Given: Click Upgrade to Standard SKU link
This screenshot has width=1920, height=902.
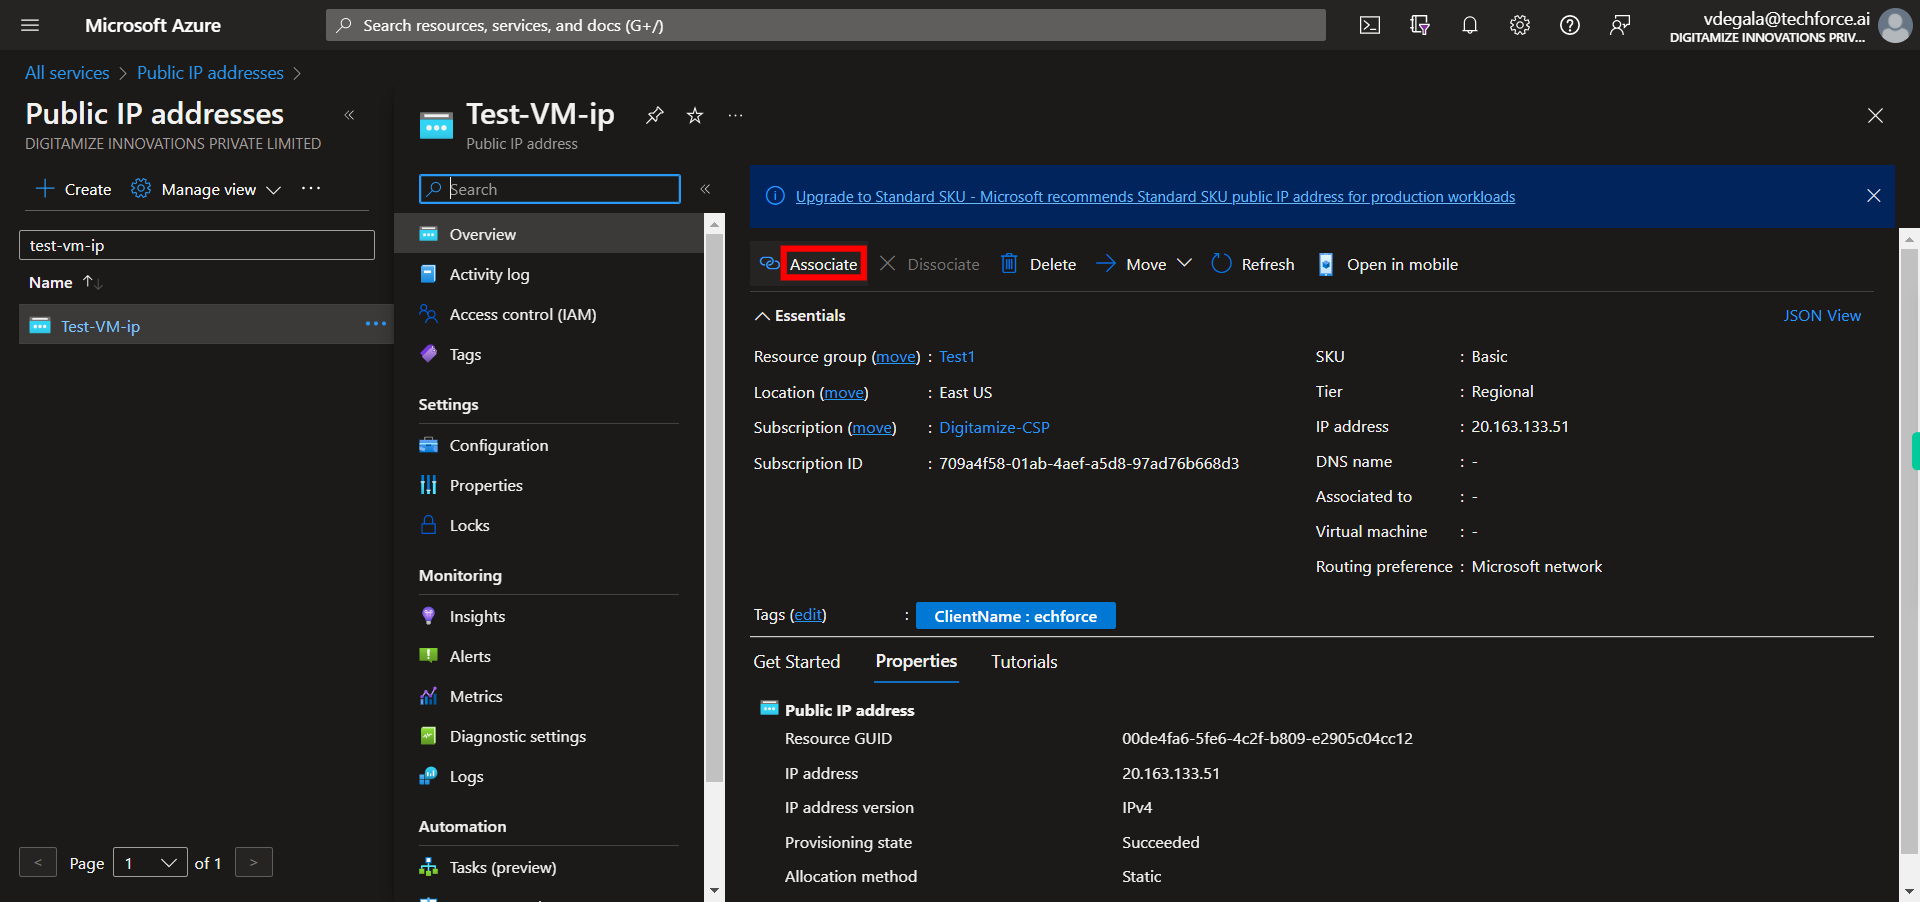Looking at the screenshot, I should [1155, 196].
